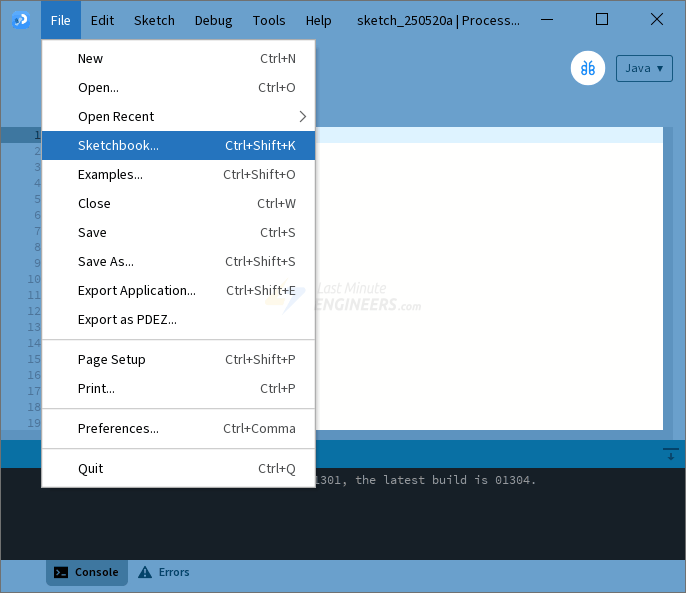686x593 pixels.
Task: Select Save As... menu entry
Action: pos(178,261)
